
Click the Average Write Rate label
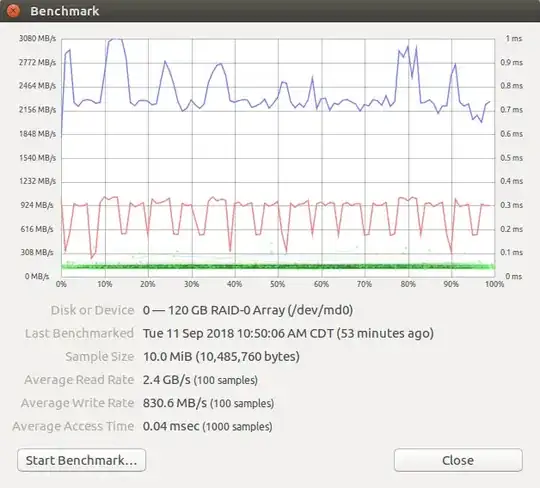[77, 403]
